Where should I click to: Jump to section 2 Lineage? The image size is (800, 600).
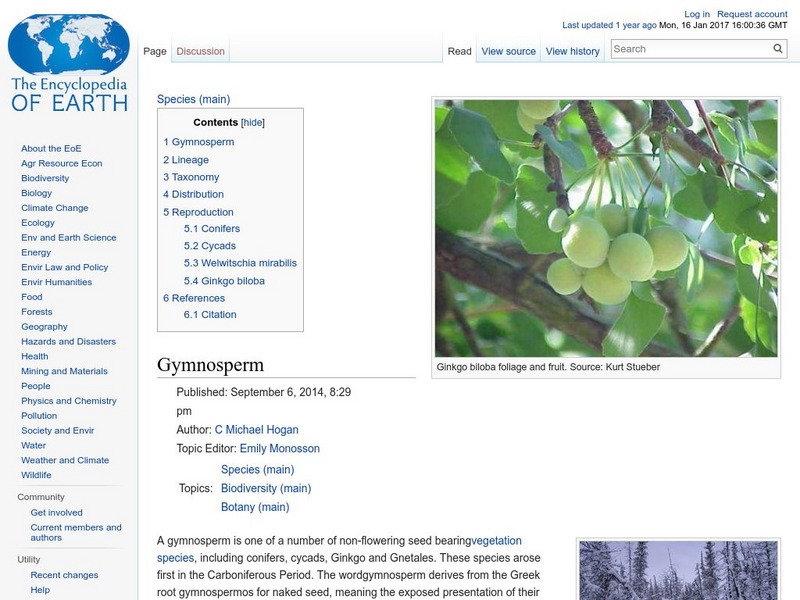tap(186, 160)
